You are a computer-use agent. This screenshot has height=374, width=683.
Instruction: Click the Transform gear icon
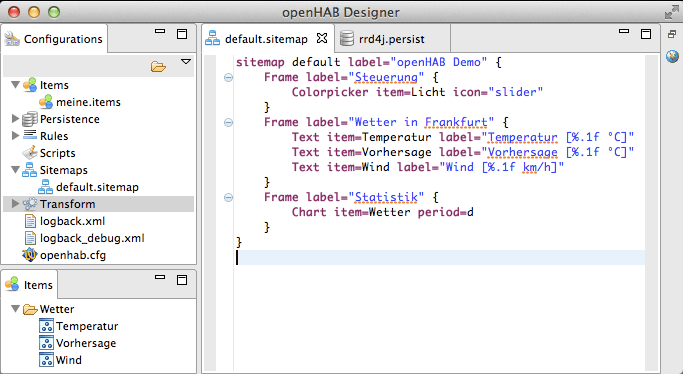tap(30, 204)
